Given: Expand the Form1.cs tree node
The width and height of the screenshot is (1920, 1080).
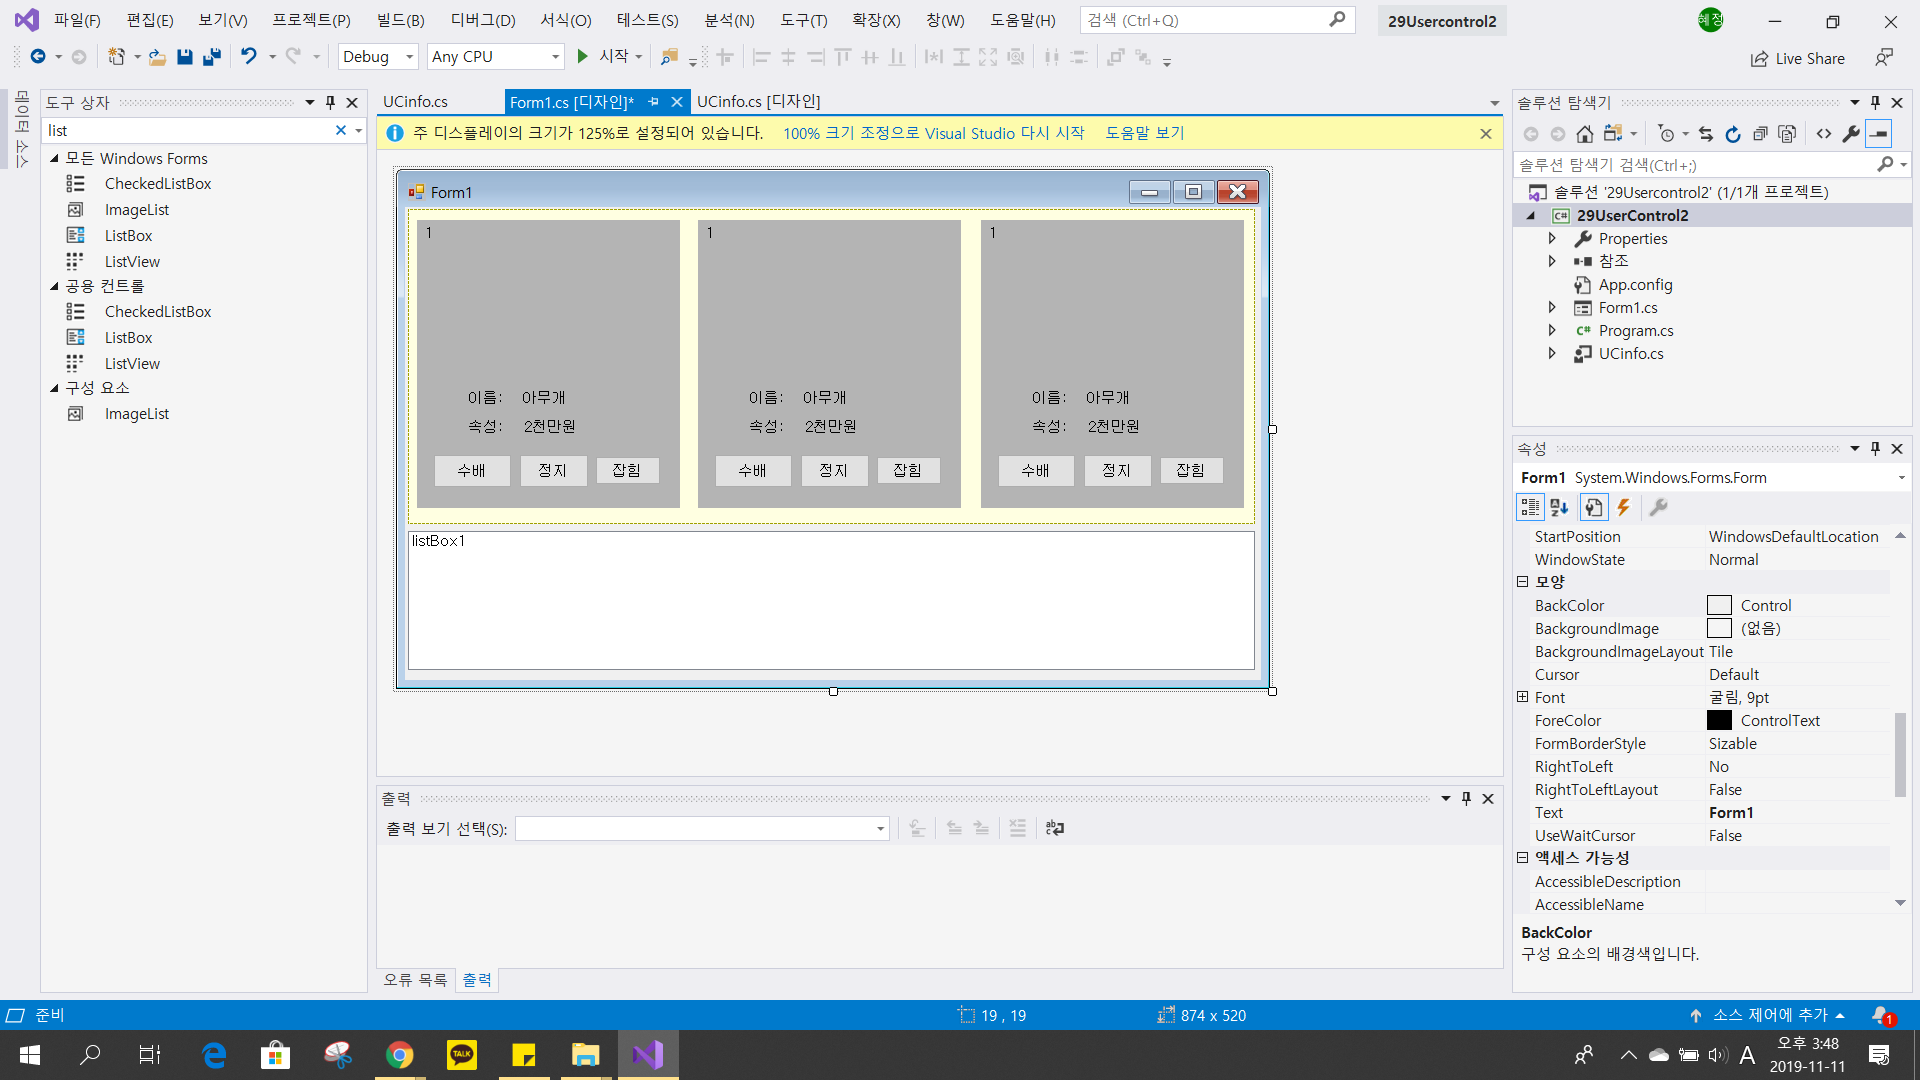Looking at the screenshot, I should pyautogui.click(x=1552, y=308).
